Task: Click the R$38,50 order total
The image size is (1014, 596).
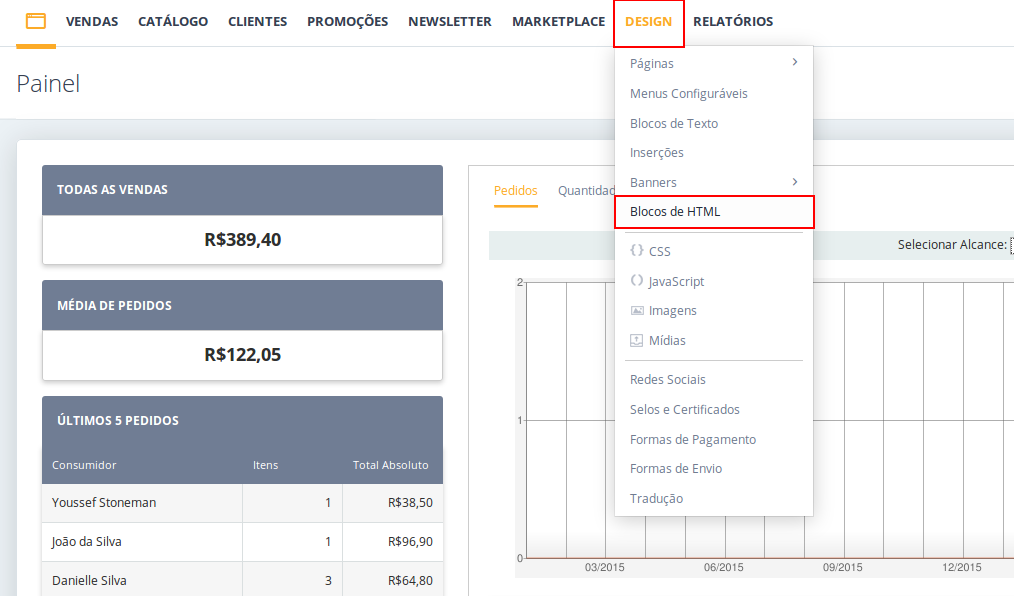Action: pyautogui.click(x=410, y=502)
